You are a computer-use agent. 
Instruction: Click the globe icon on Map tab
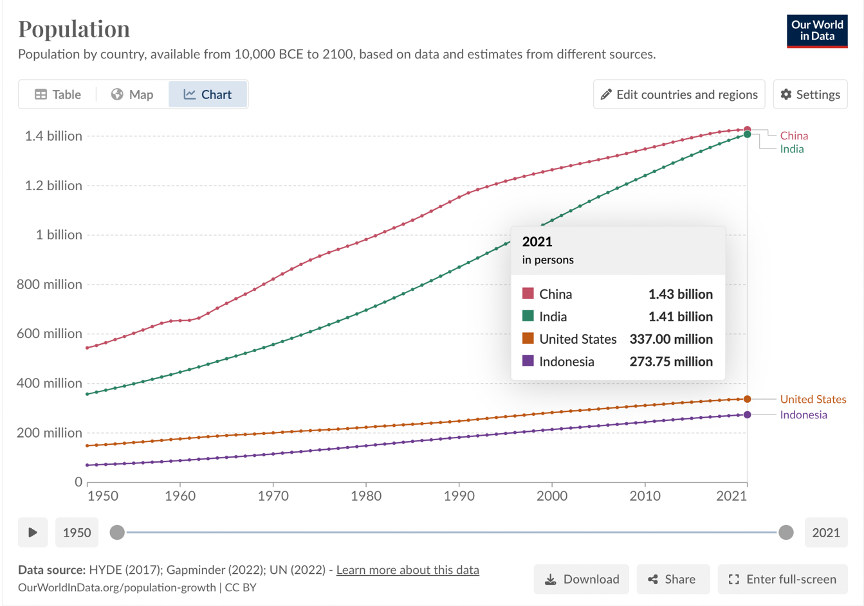(117, 94)
